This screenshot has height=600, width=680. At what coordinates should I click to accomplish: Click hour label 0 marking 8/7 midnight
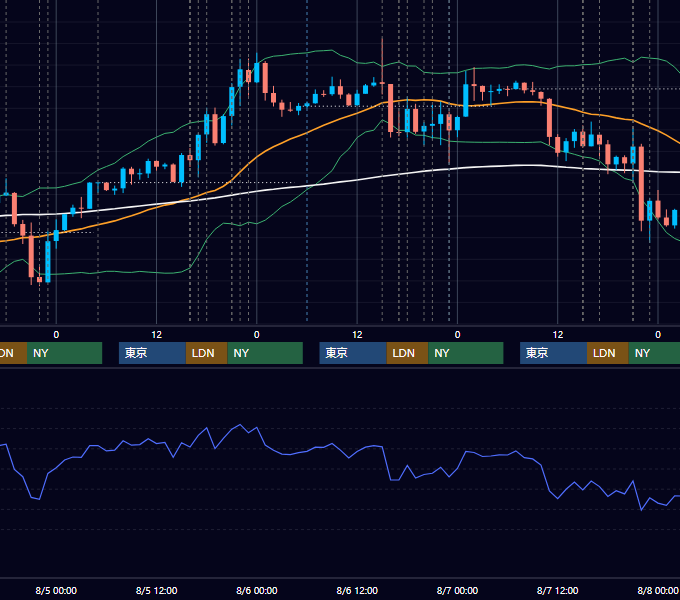[457, 335]
